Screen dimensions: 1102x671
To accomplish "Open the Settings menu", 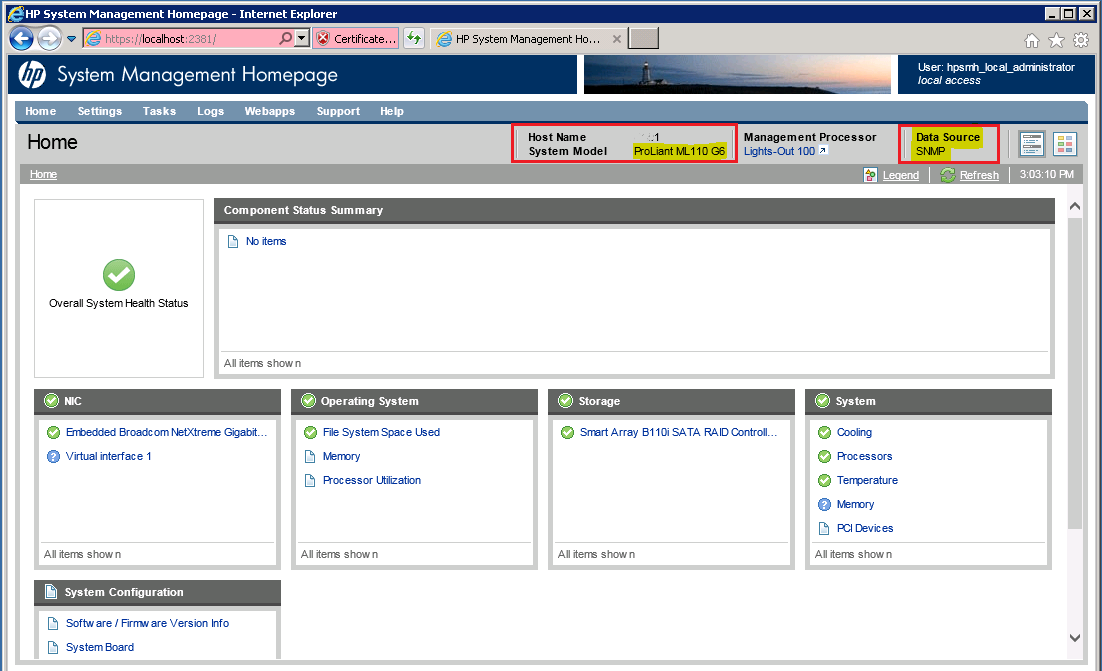I will coord(100,111).
